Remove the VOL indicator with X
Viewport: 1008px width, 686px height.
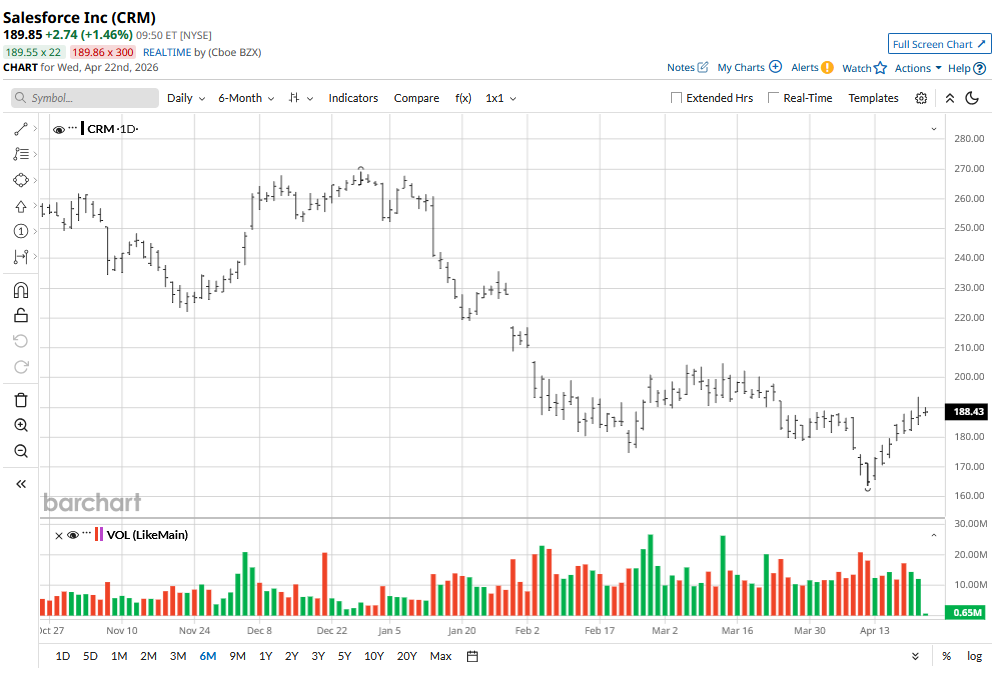tap(58, 536)
